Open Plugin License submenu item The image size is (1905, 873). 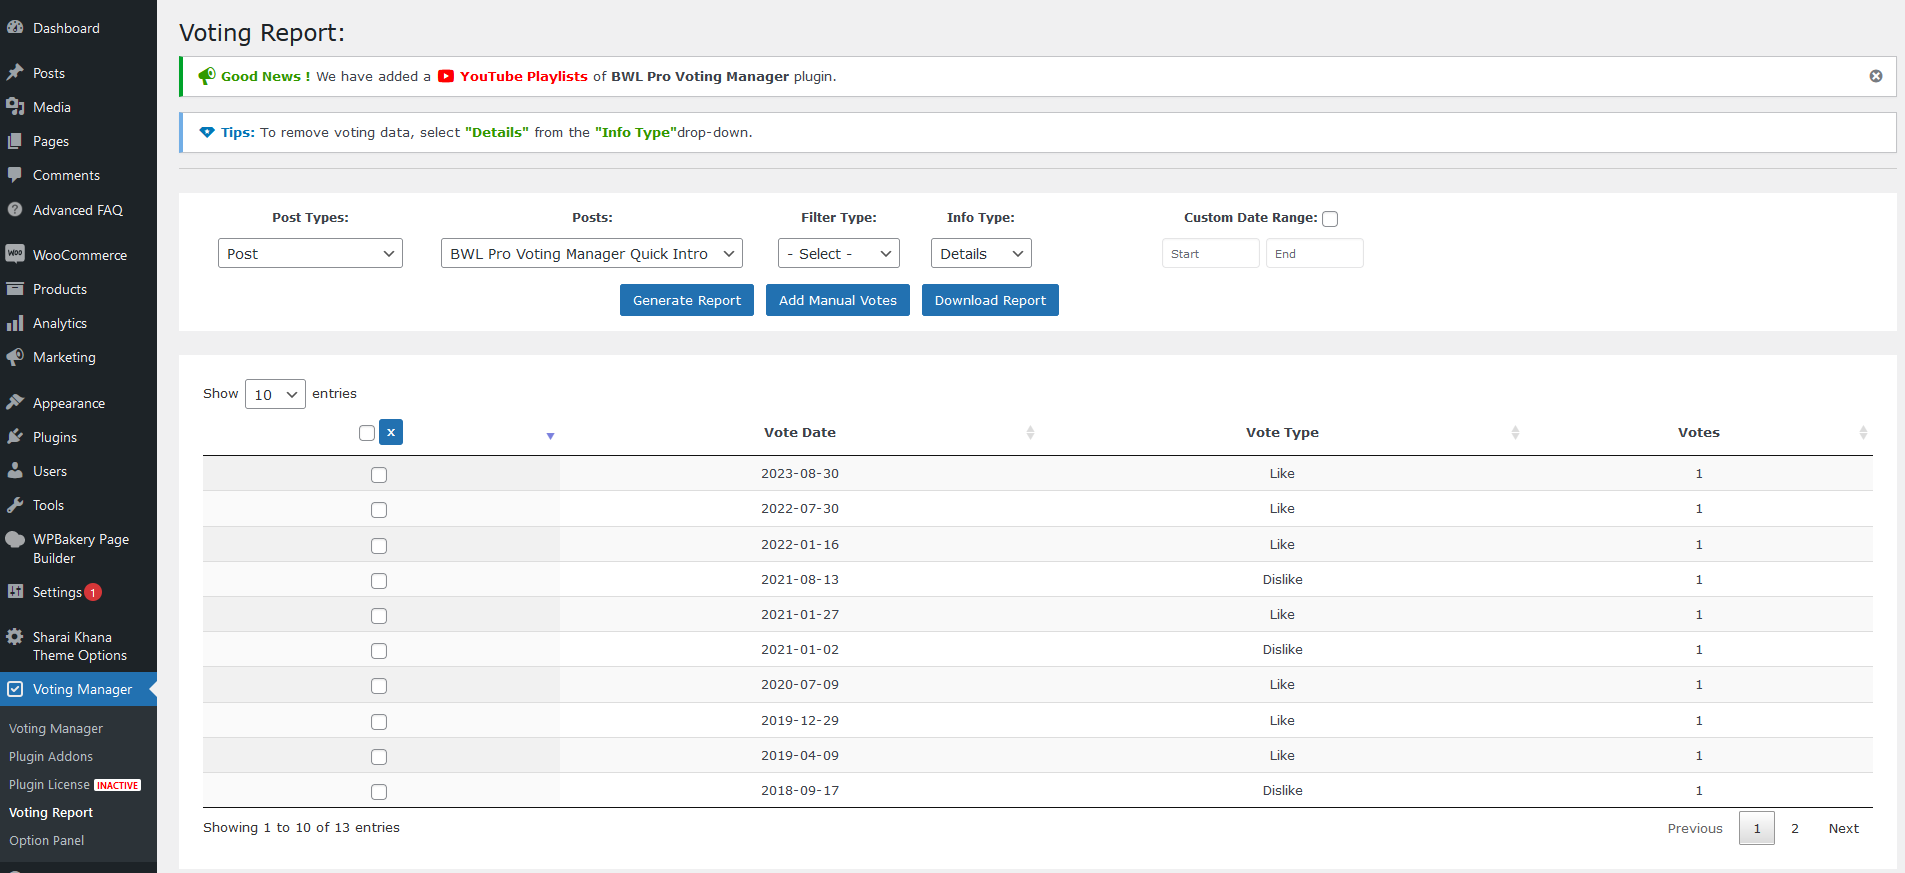coord(49,785)
